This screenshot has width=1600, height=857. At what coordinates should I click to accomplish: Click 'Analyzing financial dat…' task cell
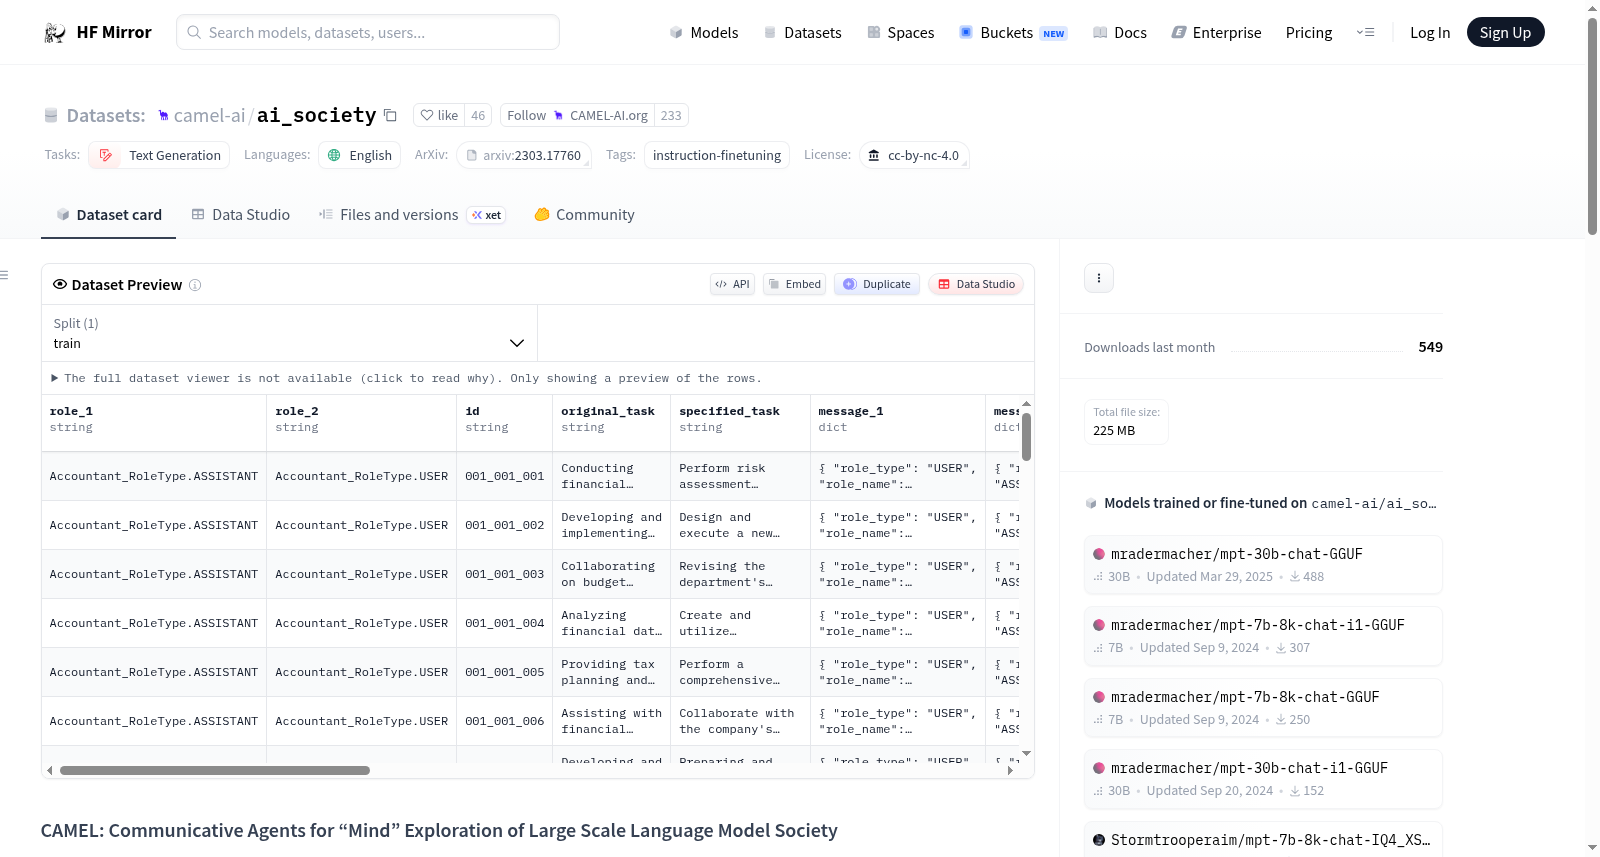612,623
